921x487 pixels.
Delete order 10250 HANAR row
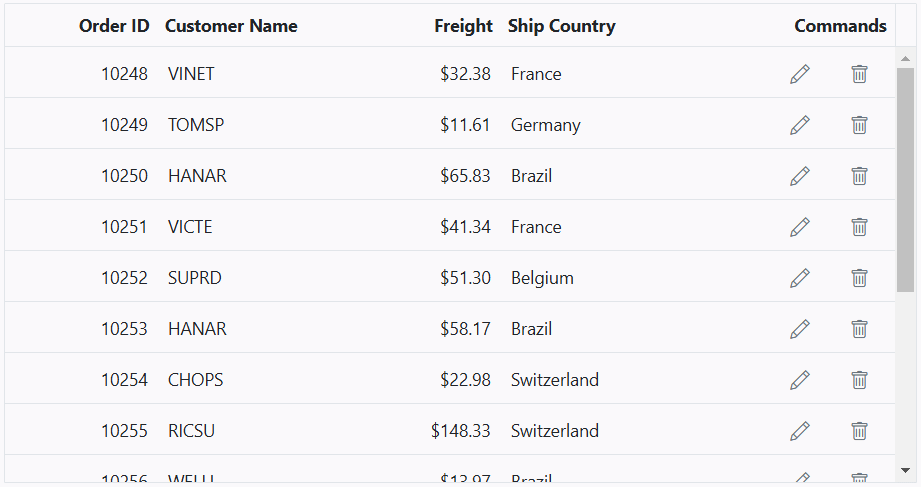[x=859, y=176]
